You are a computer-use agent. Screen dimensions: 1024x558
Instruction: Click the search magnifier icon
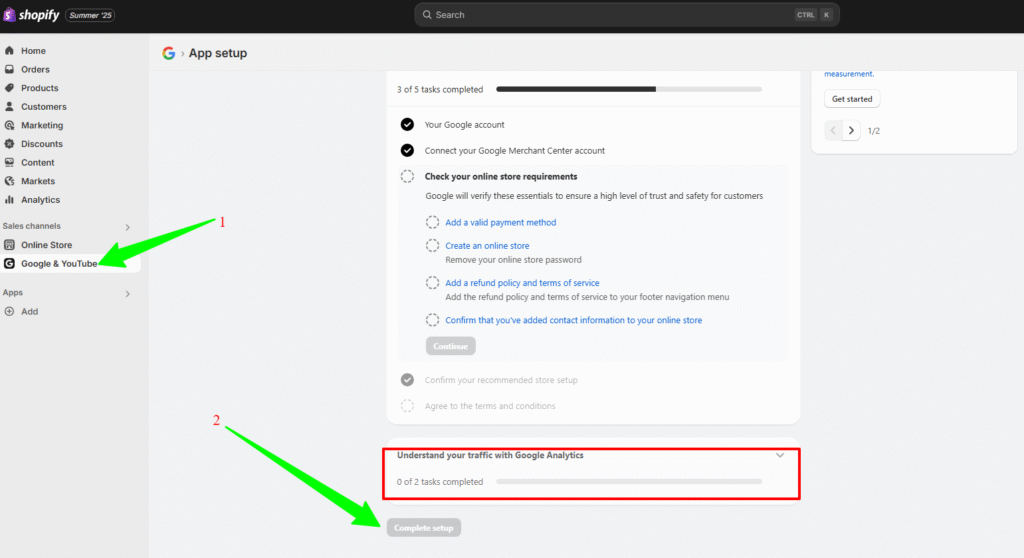click(427, 14)
